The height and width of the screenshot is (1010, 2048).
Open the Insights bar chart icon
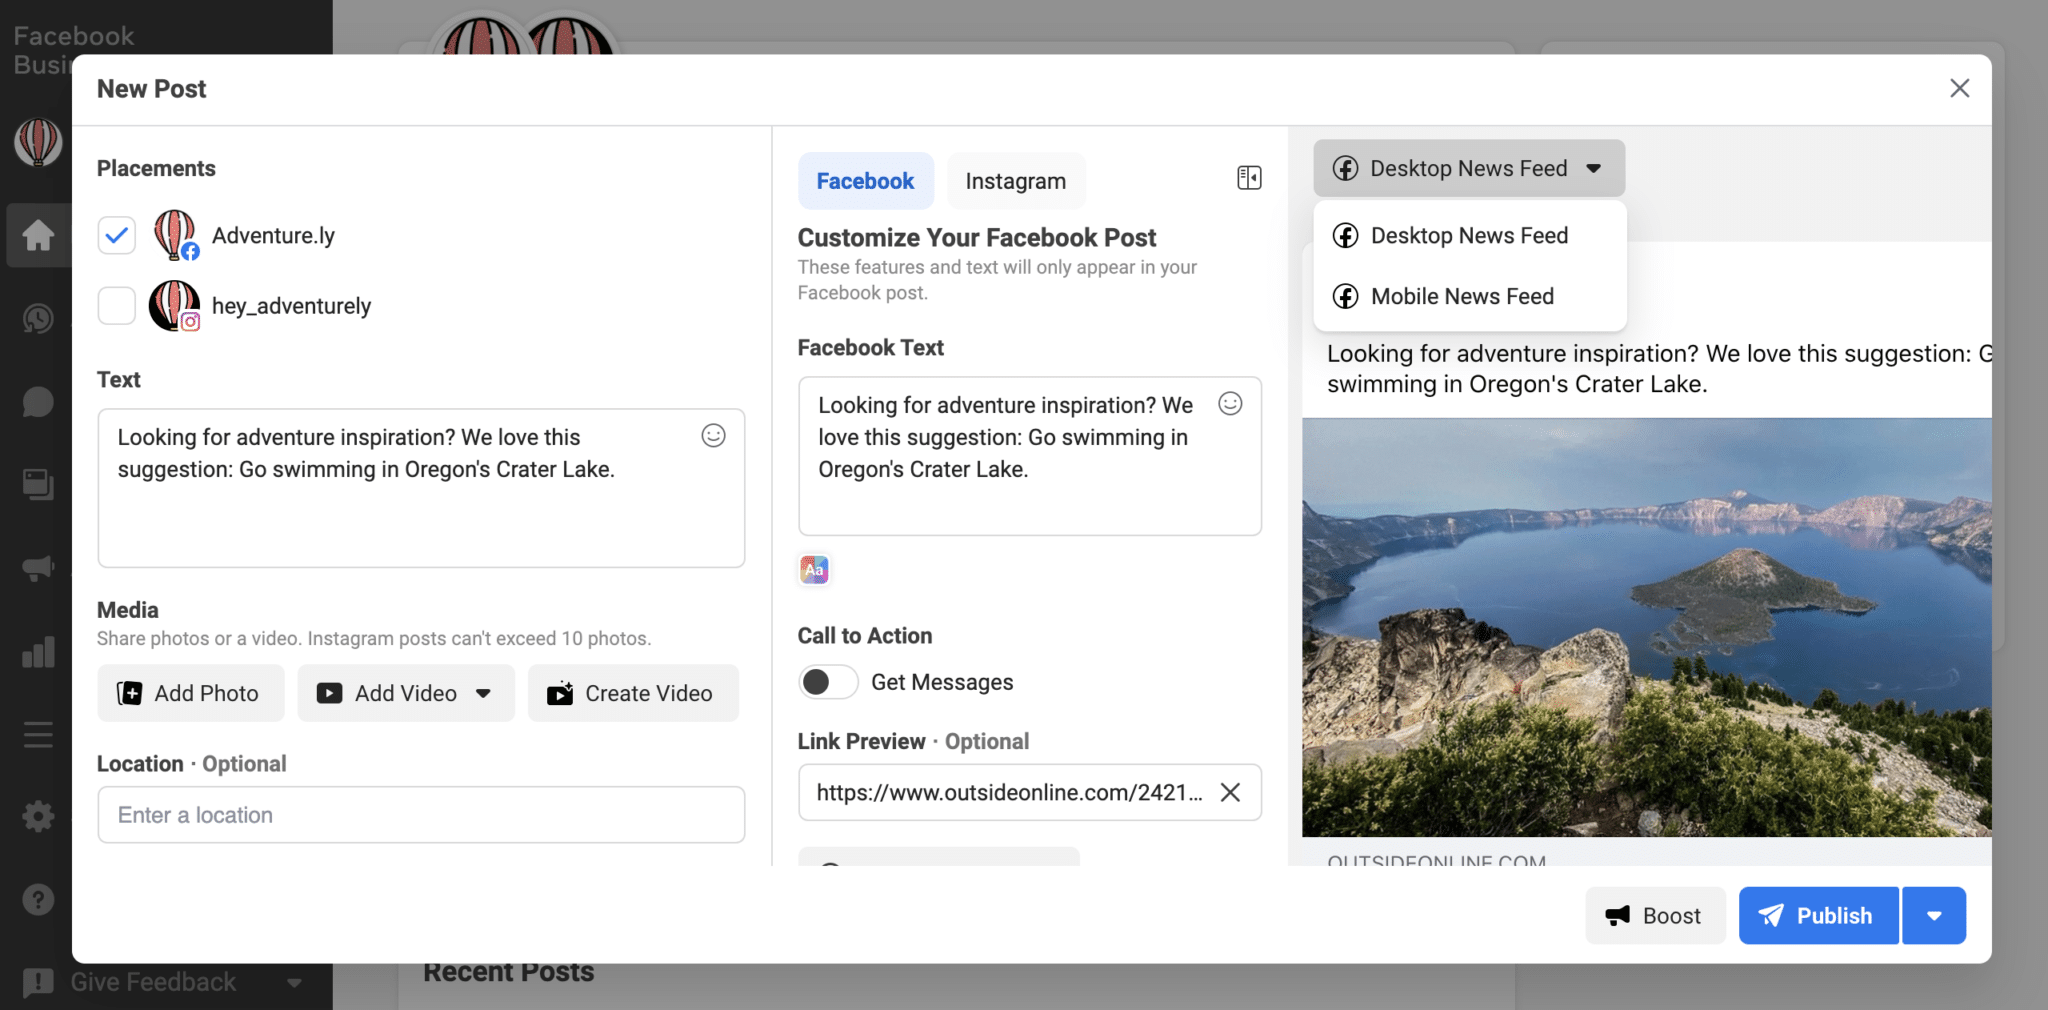tap(38, 651)
